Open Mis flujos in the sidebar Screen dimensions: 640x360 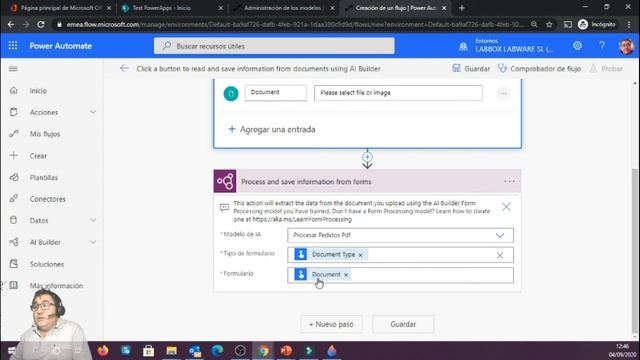tap(45, 134)
